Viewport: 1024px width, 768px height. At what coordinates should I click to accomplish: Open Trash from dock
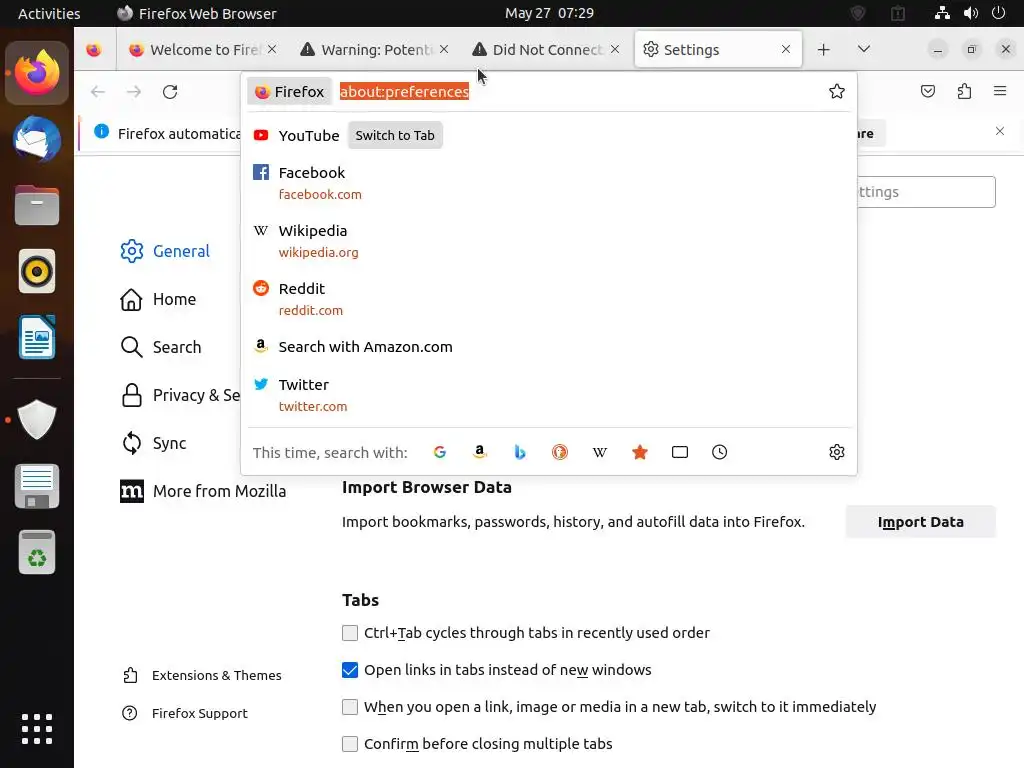pos(37,552)
